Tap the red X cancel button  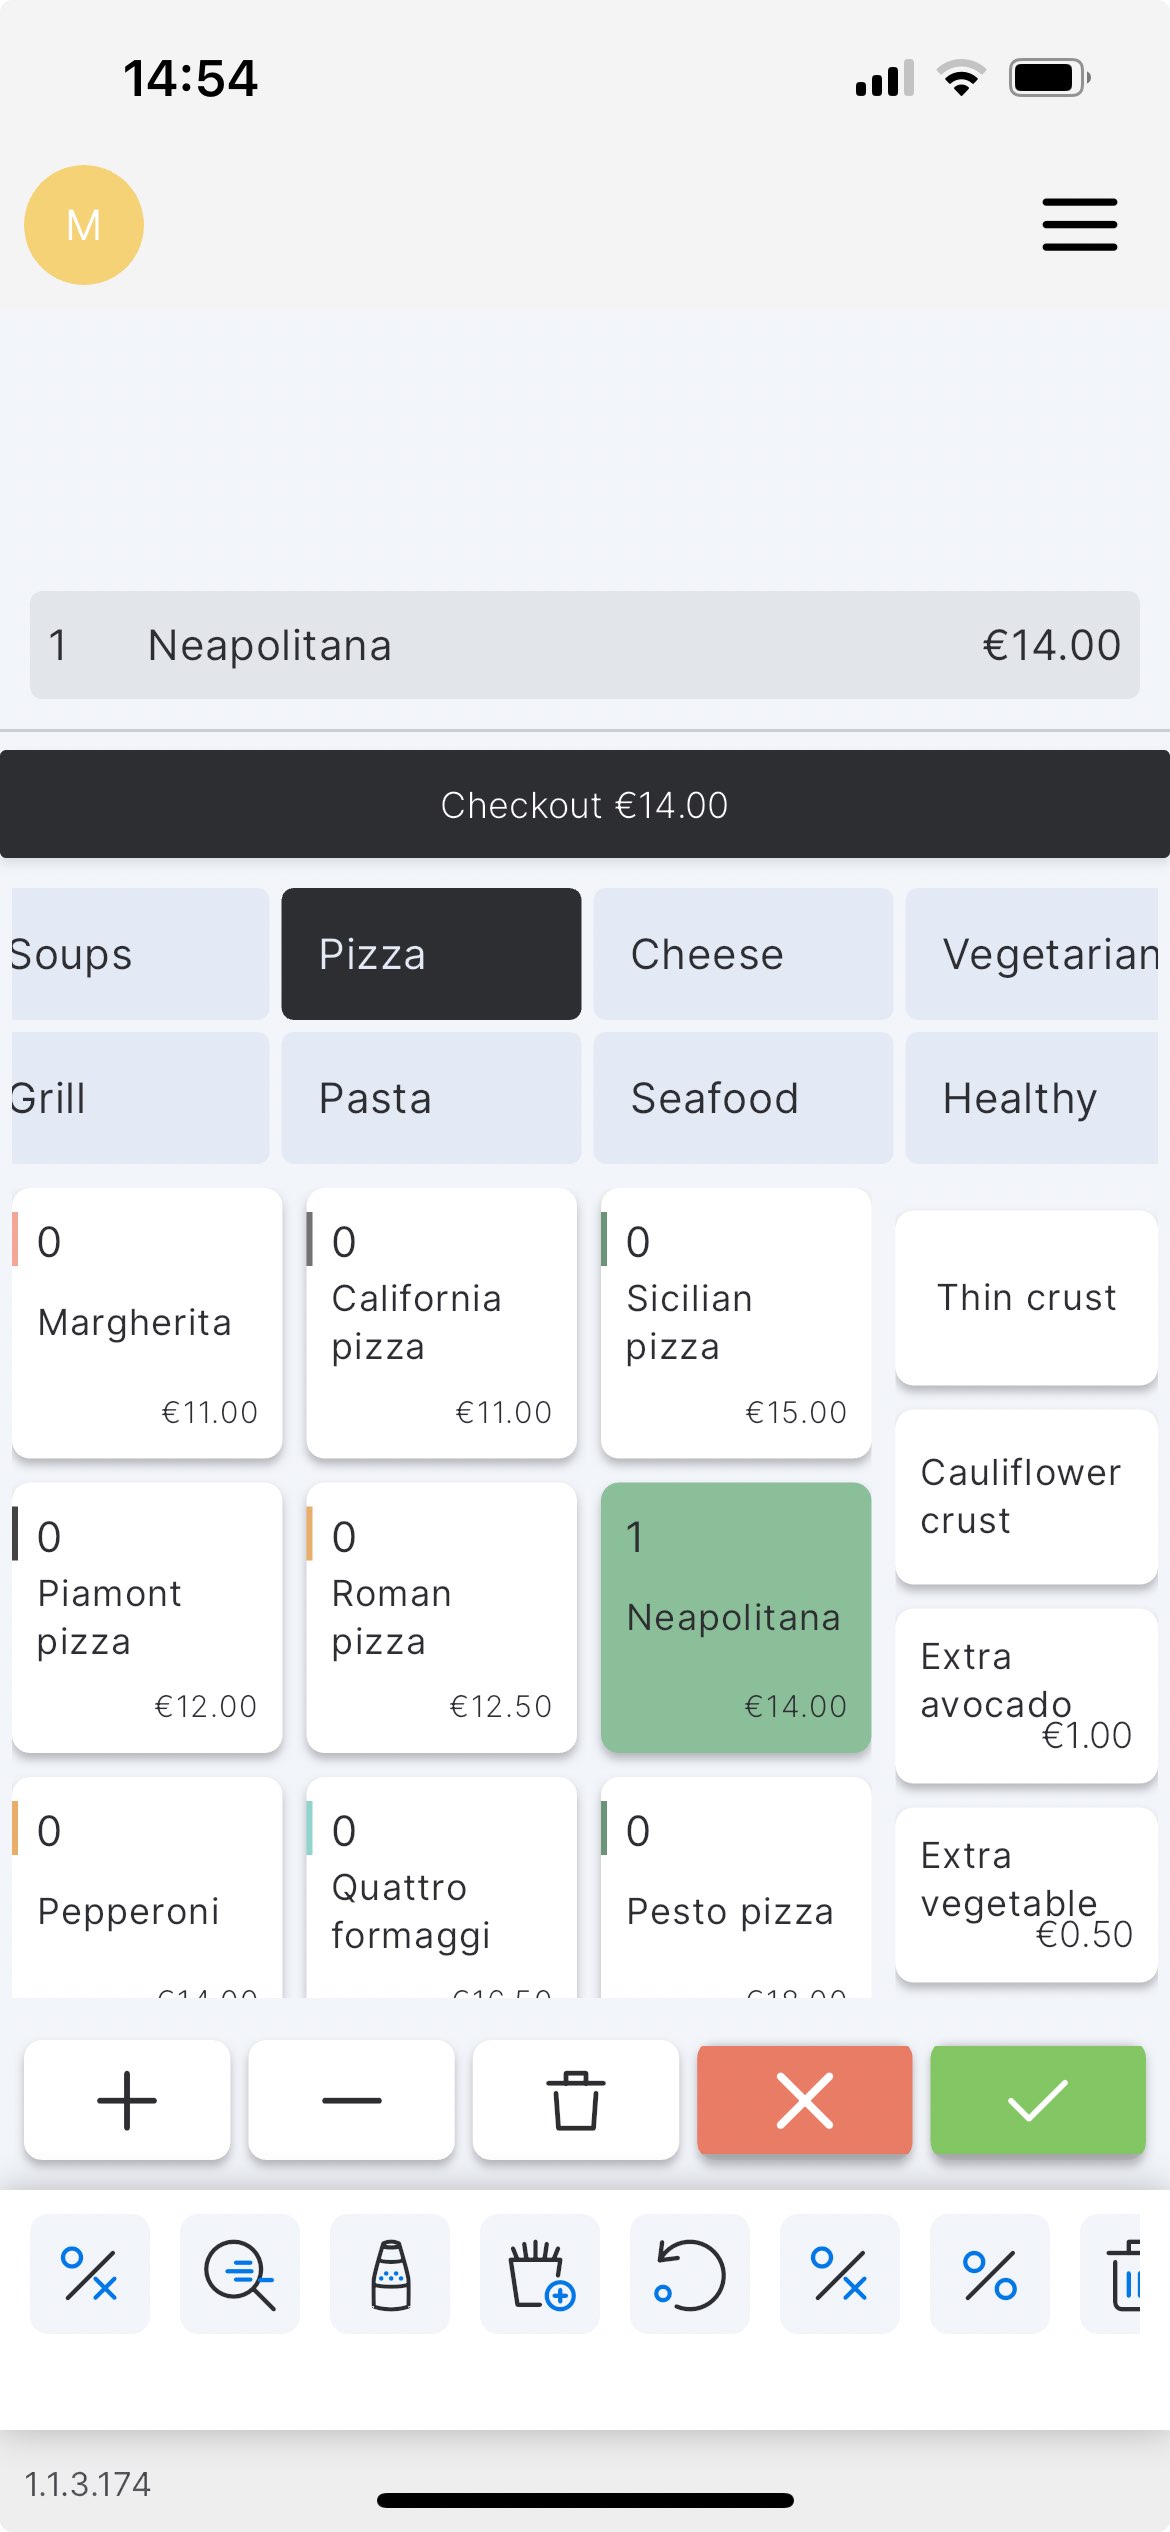point(804,2100)
